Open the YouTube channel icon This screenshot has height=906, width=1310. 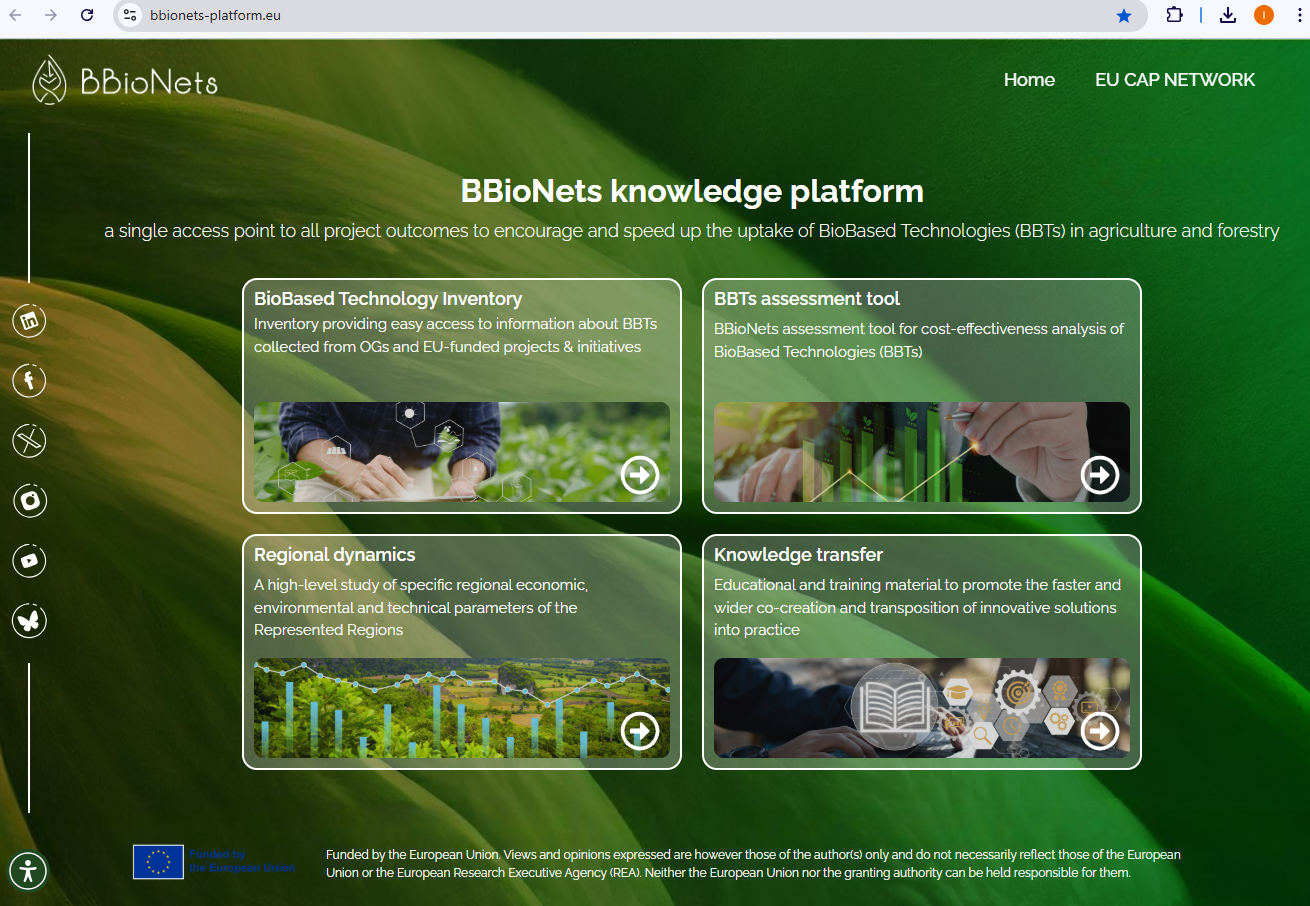pyautogui.click(x=29, y=561)
